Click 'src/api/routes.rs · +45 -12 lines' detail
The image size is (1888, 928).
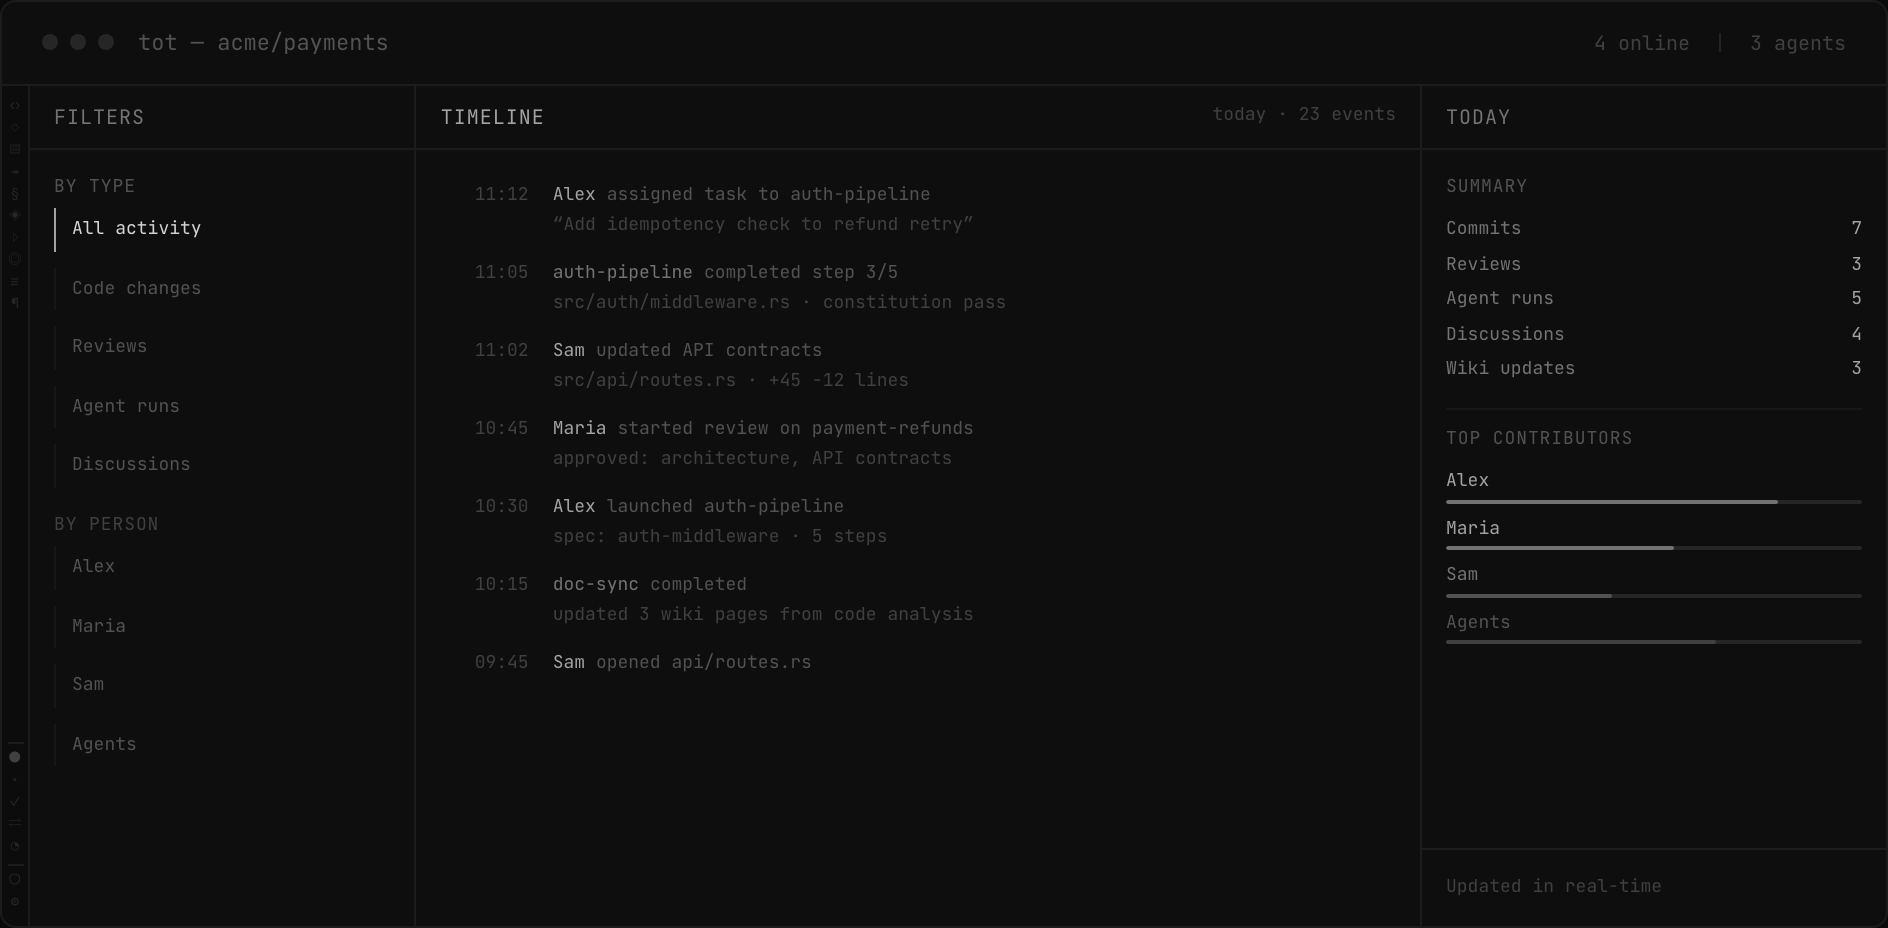point(731,381)
